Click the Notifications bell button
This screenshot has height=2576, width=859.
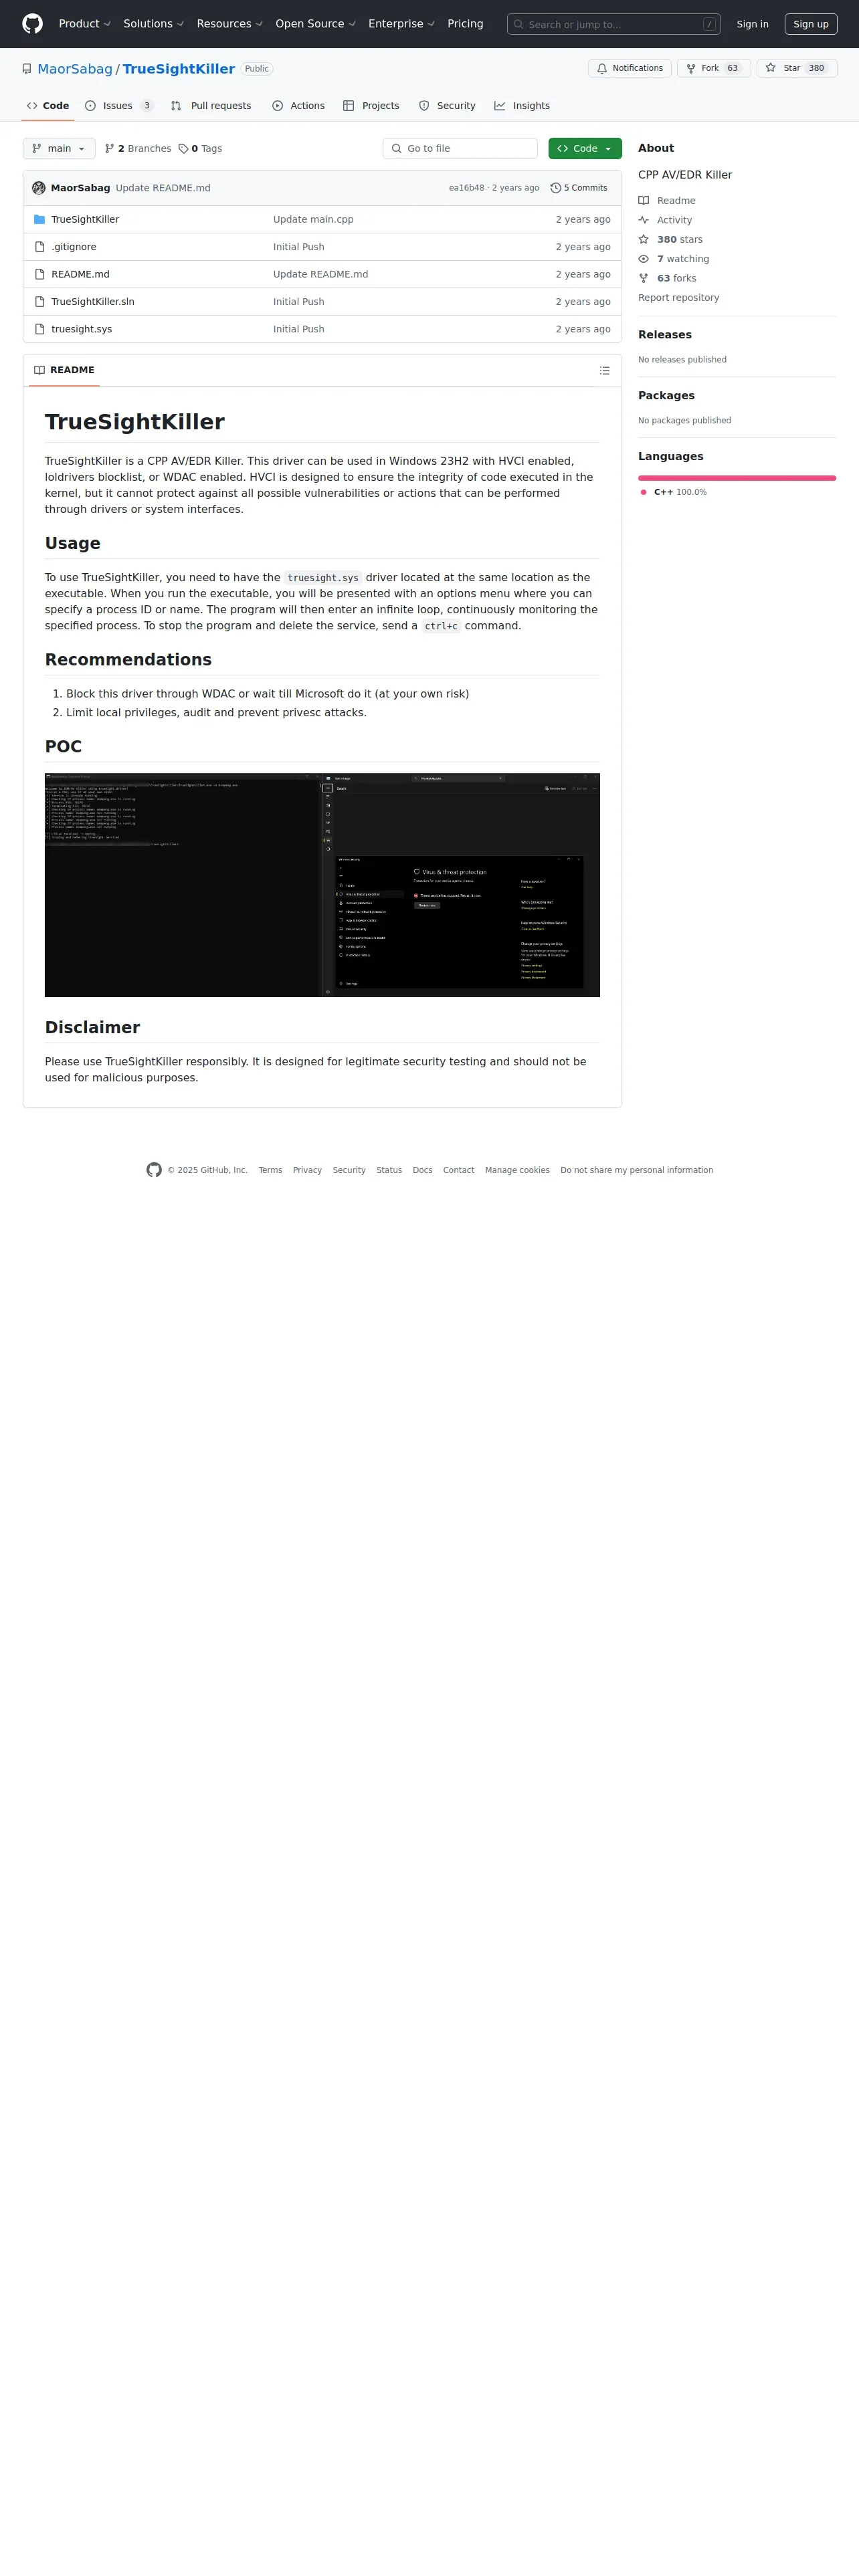pos(629,68)
